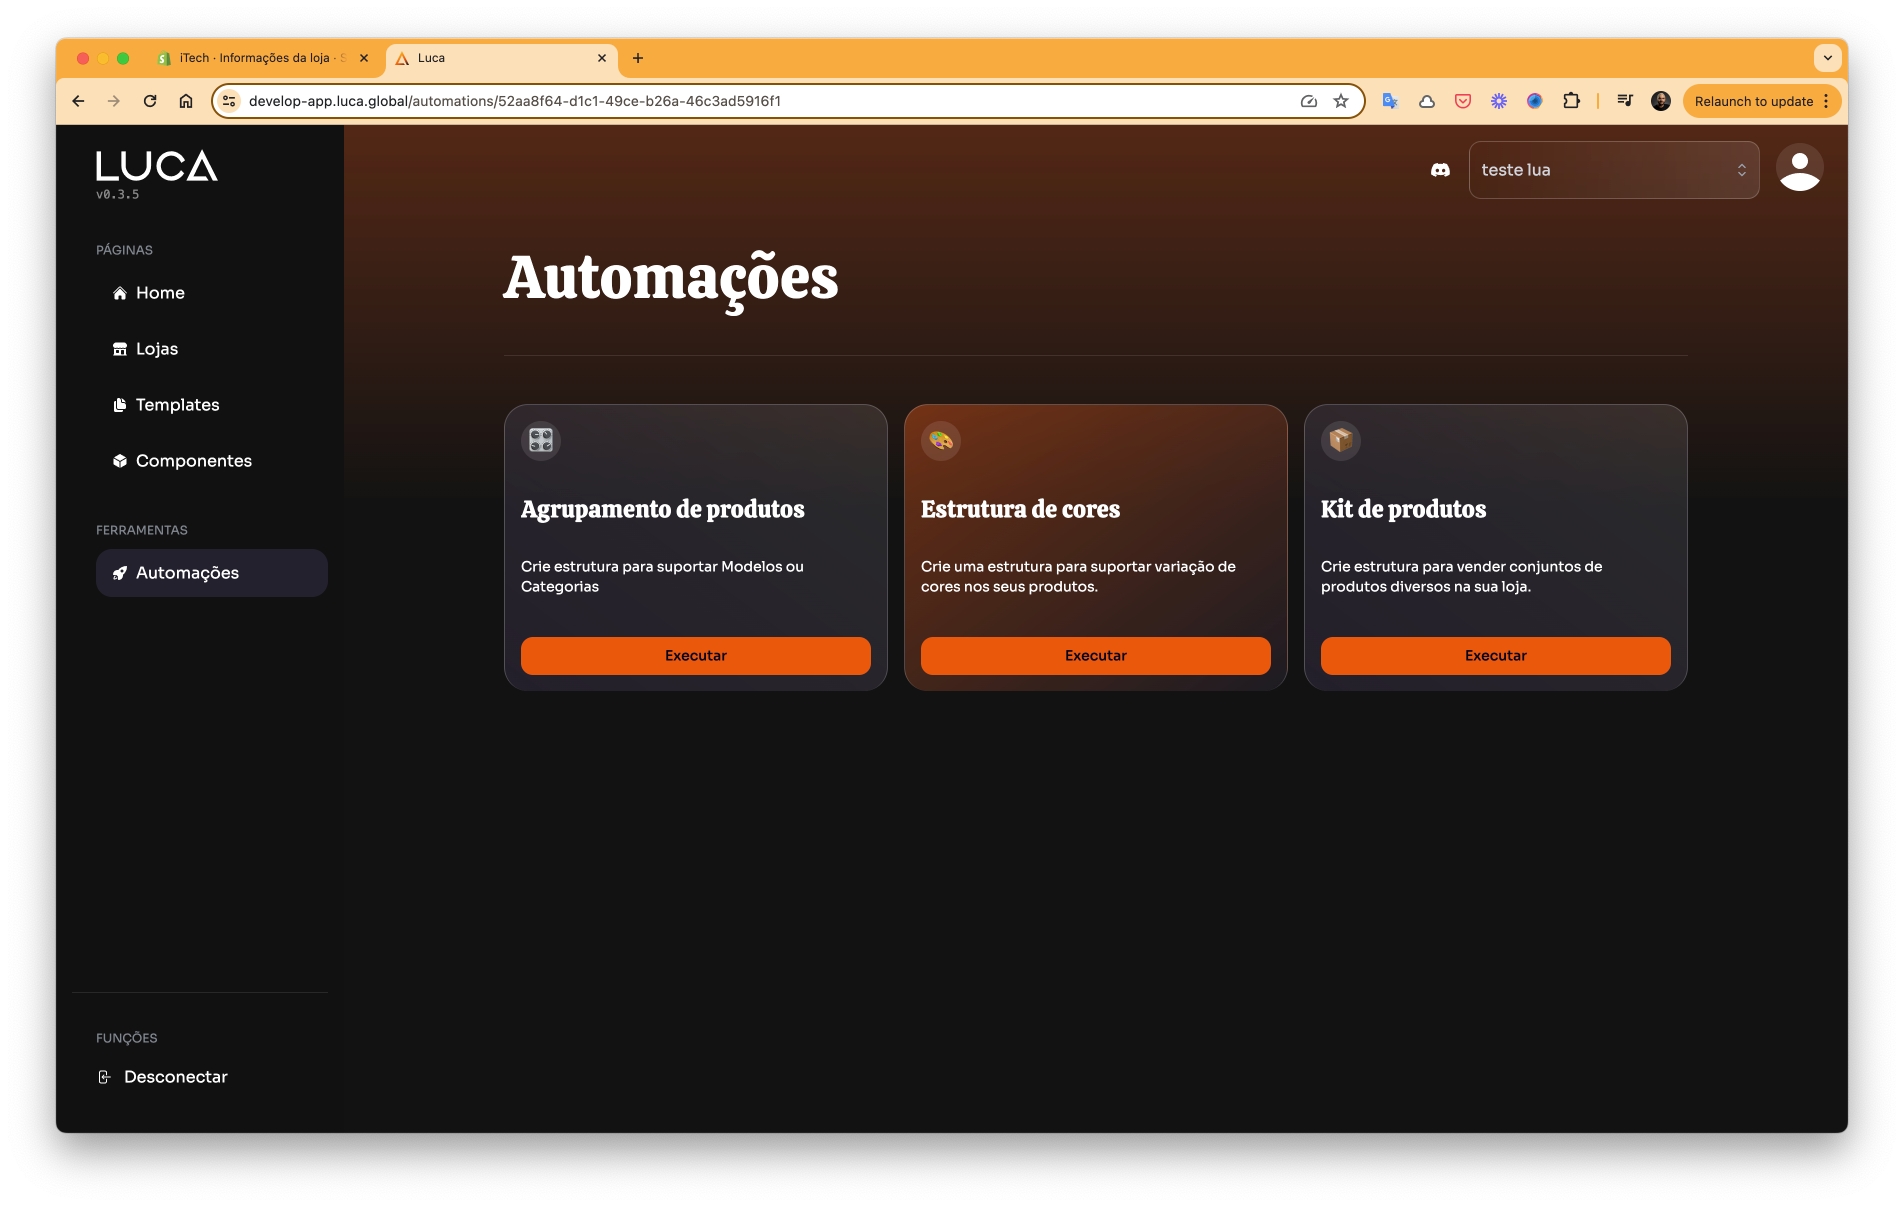The width and height of the screenshot is (1904, 1207).
Task: Click the Agrupamento de produtos grid icon
Action: point(541,440)
